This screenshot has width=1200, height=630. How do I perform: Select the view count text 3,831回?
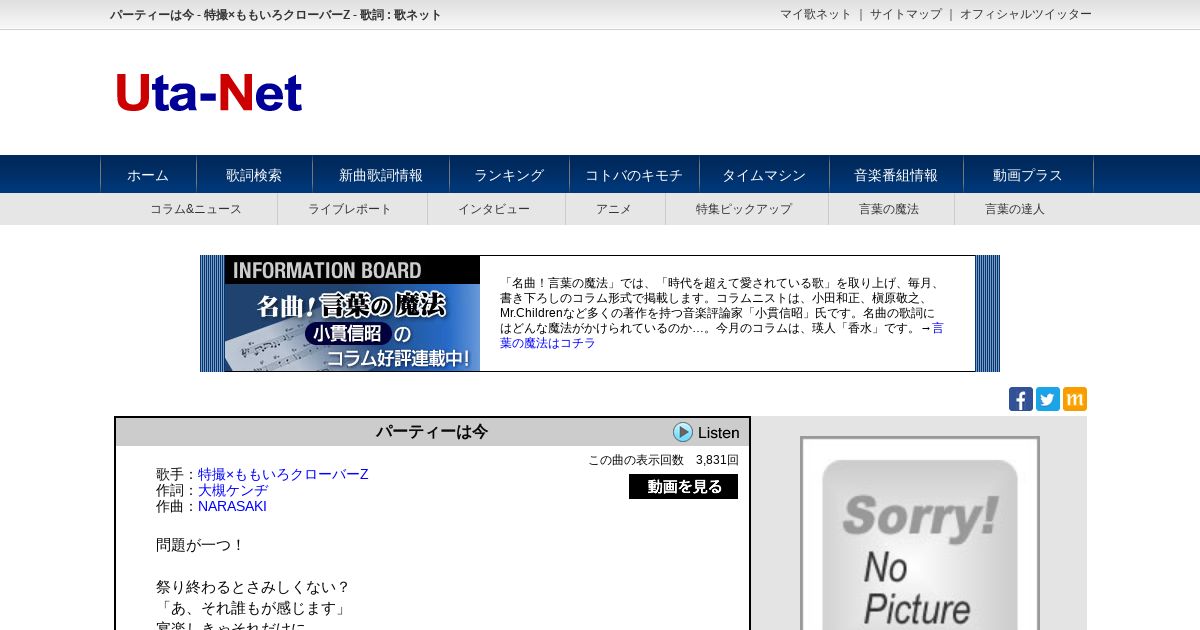click(x=717, y=460)
